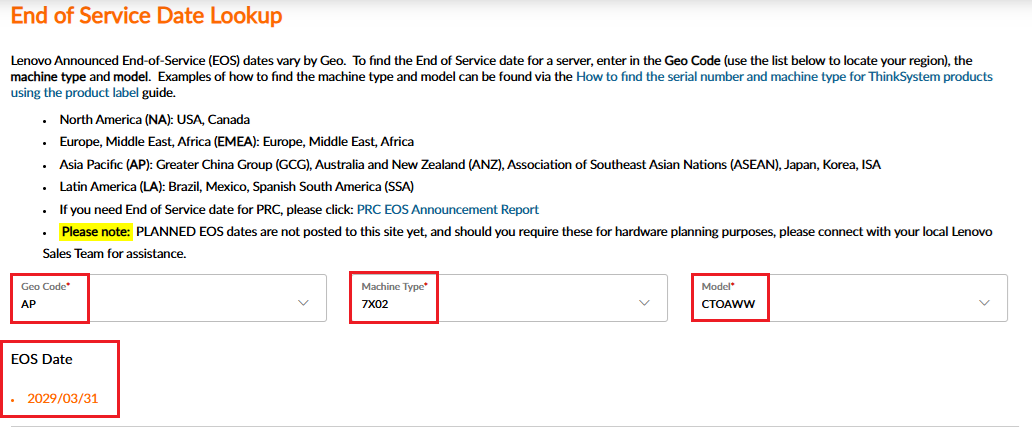Open the PRC EOS Announcement Report link
The image size is (1032, 437).
click(448, 210)
